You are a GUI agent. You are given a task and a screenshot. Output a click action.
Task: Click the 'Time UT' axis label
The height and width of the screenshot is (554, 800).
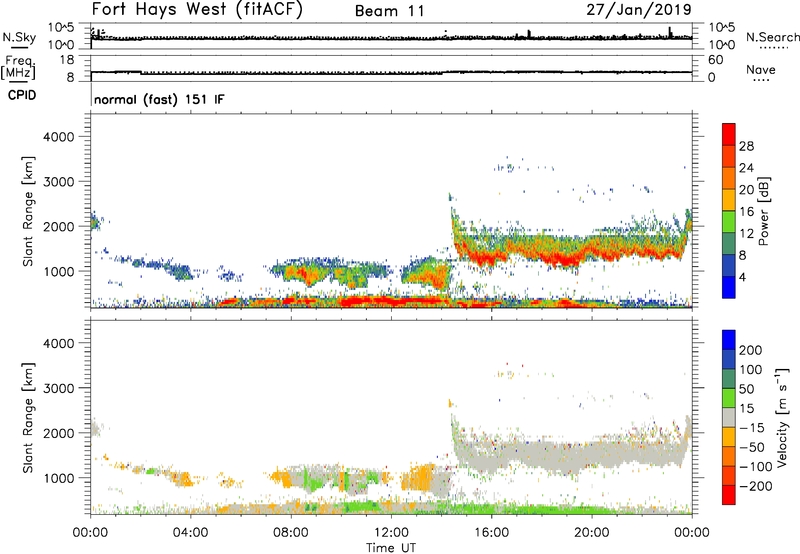tap(391, 548)
